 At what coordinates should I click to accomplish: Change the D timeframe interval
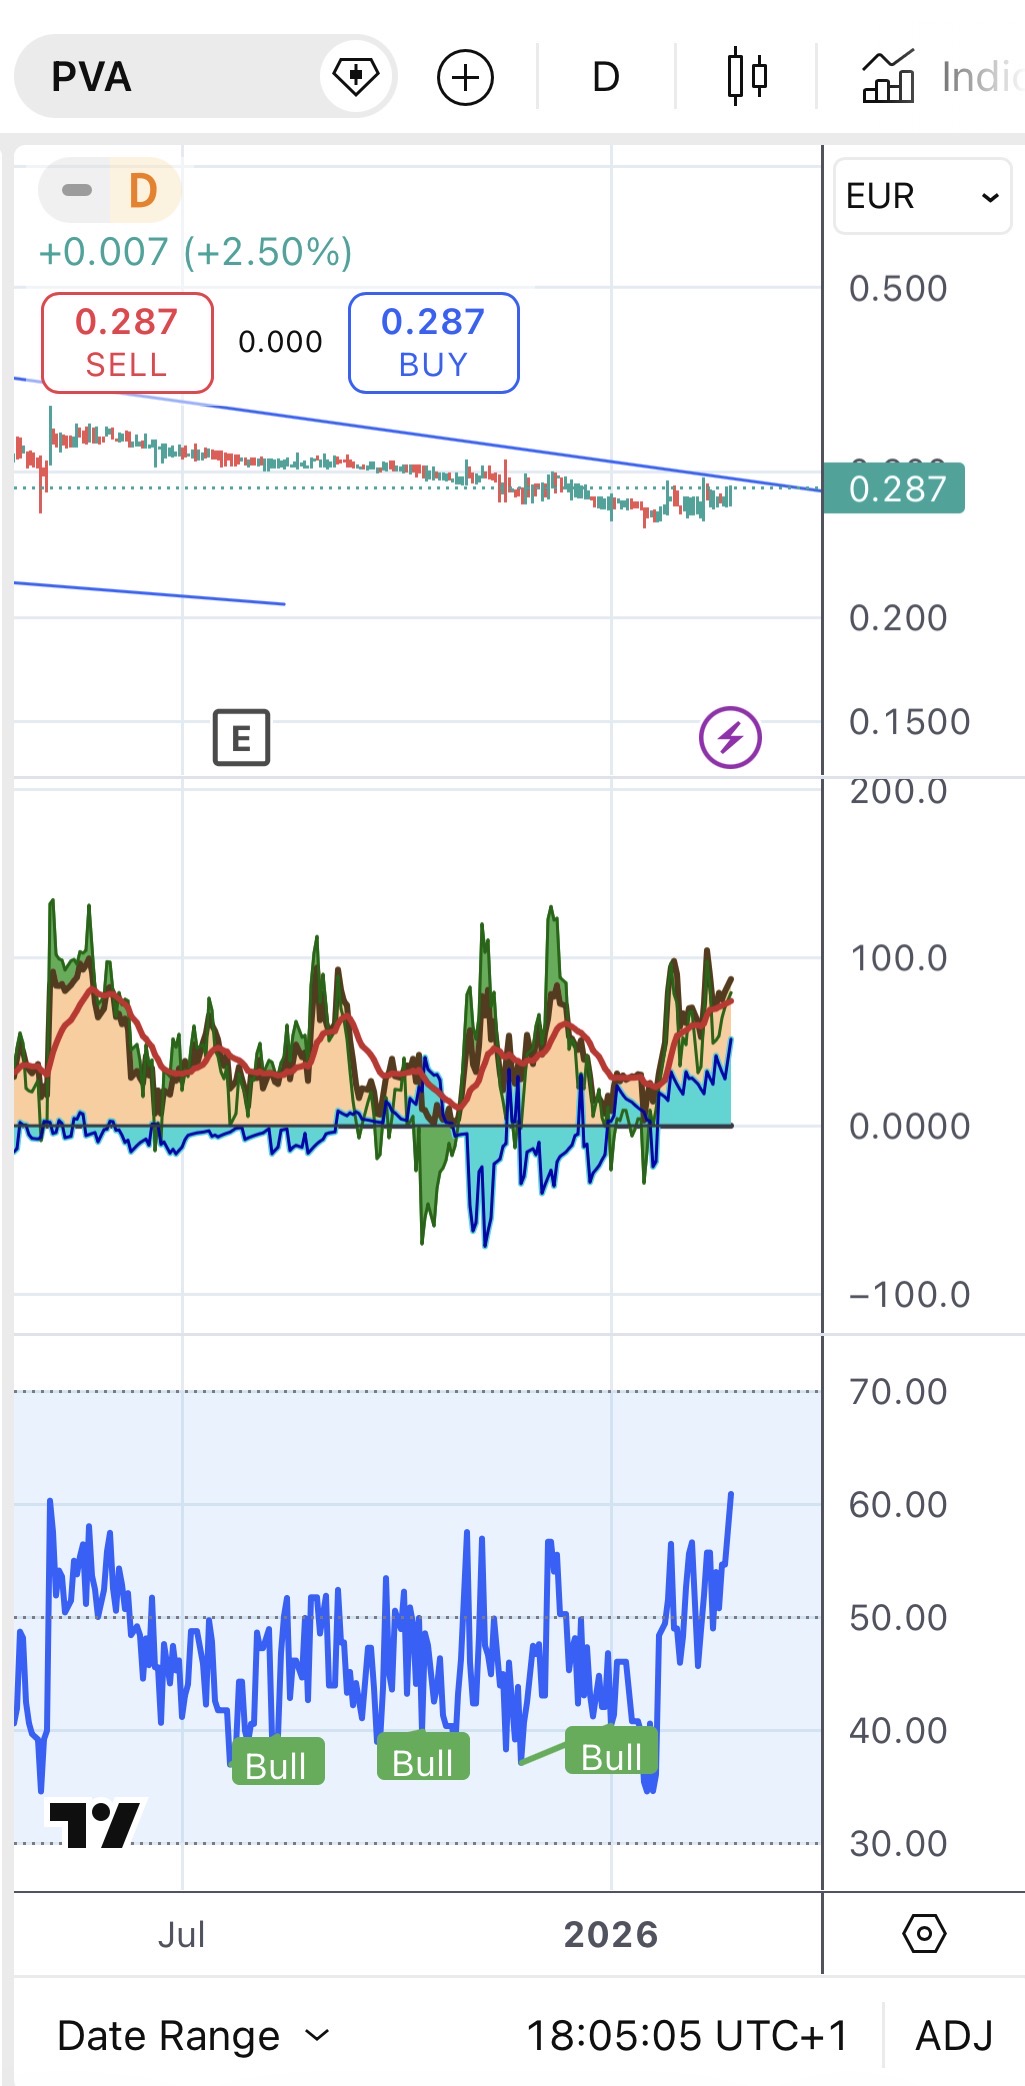pos(606,77)
